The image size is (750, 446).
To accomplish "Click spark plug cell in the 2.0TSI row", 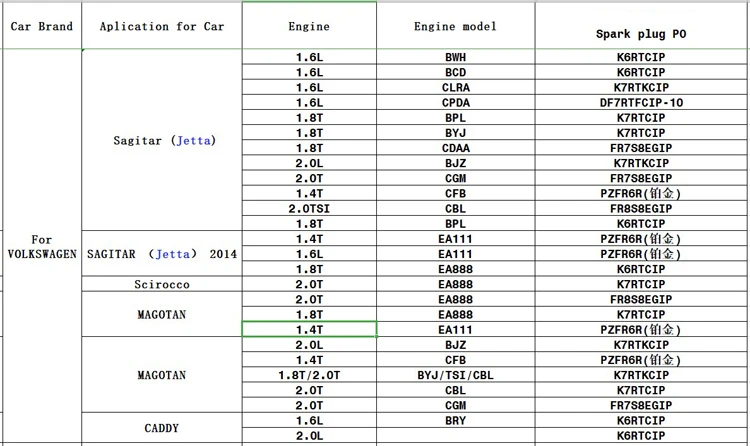I will coord(641,209).
